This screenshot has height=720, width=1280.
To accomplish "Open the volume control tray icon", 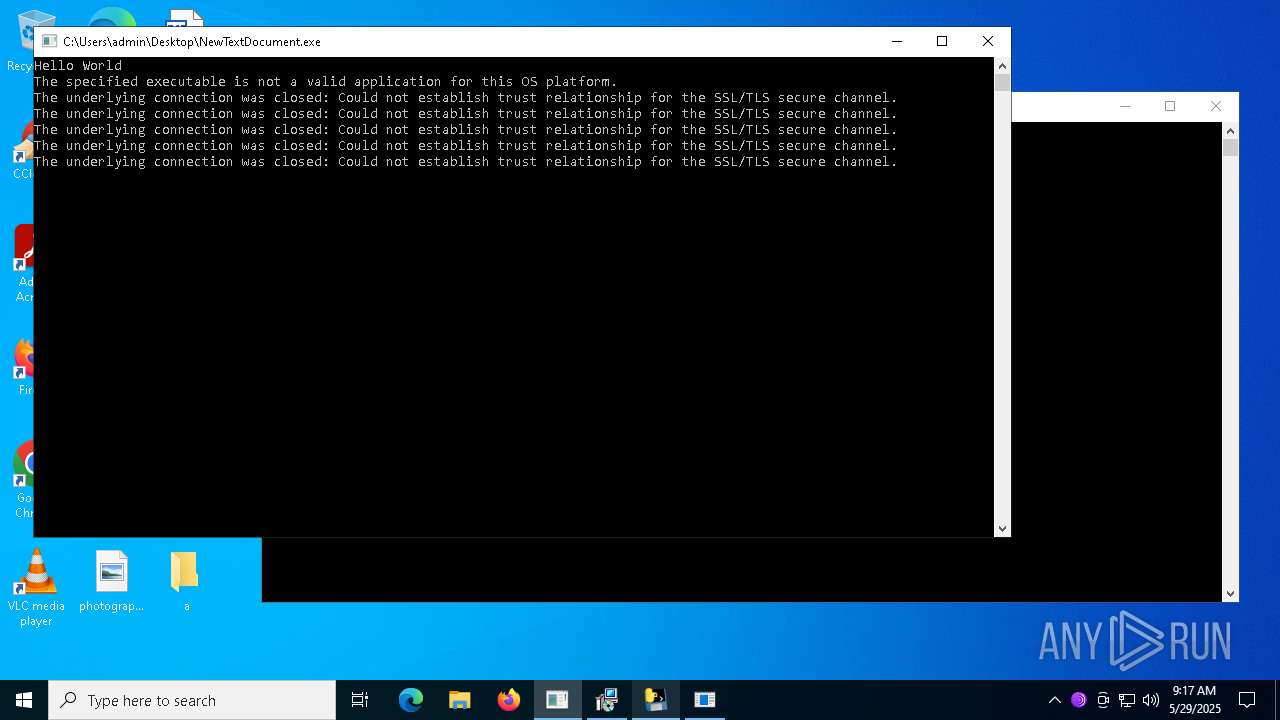I will point(1151,700).
